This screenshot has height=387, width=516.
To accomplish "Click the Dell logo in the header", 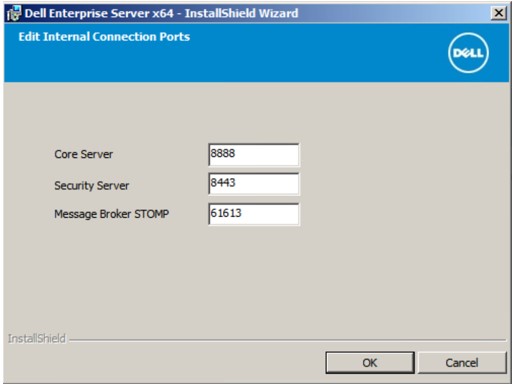I will 468,53.
